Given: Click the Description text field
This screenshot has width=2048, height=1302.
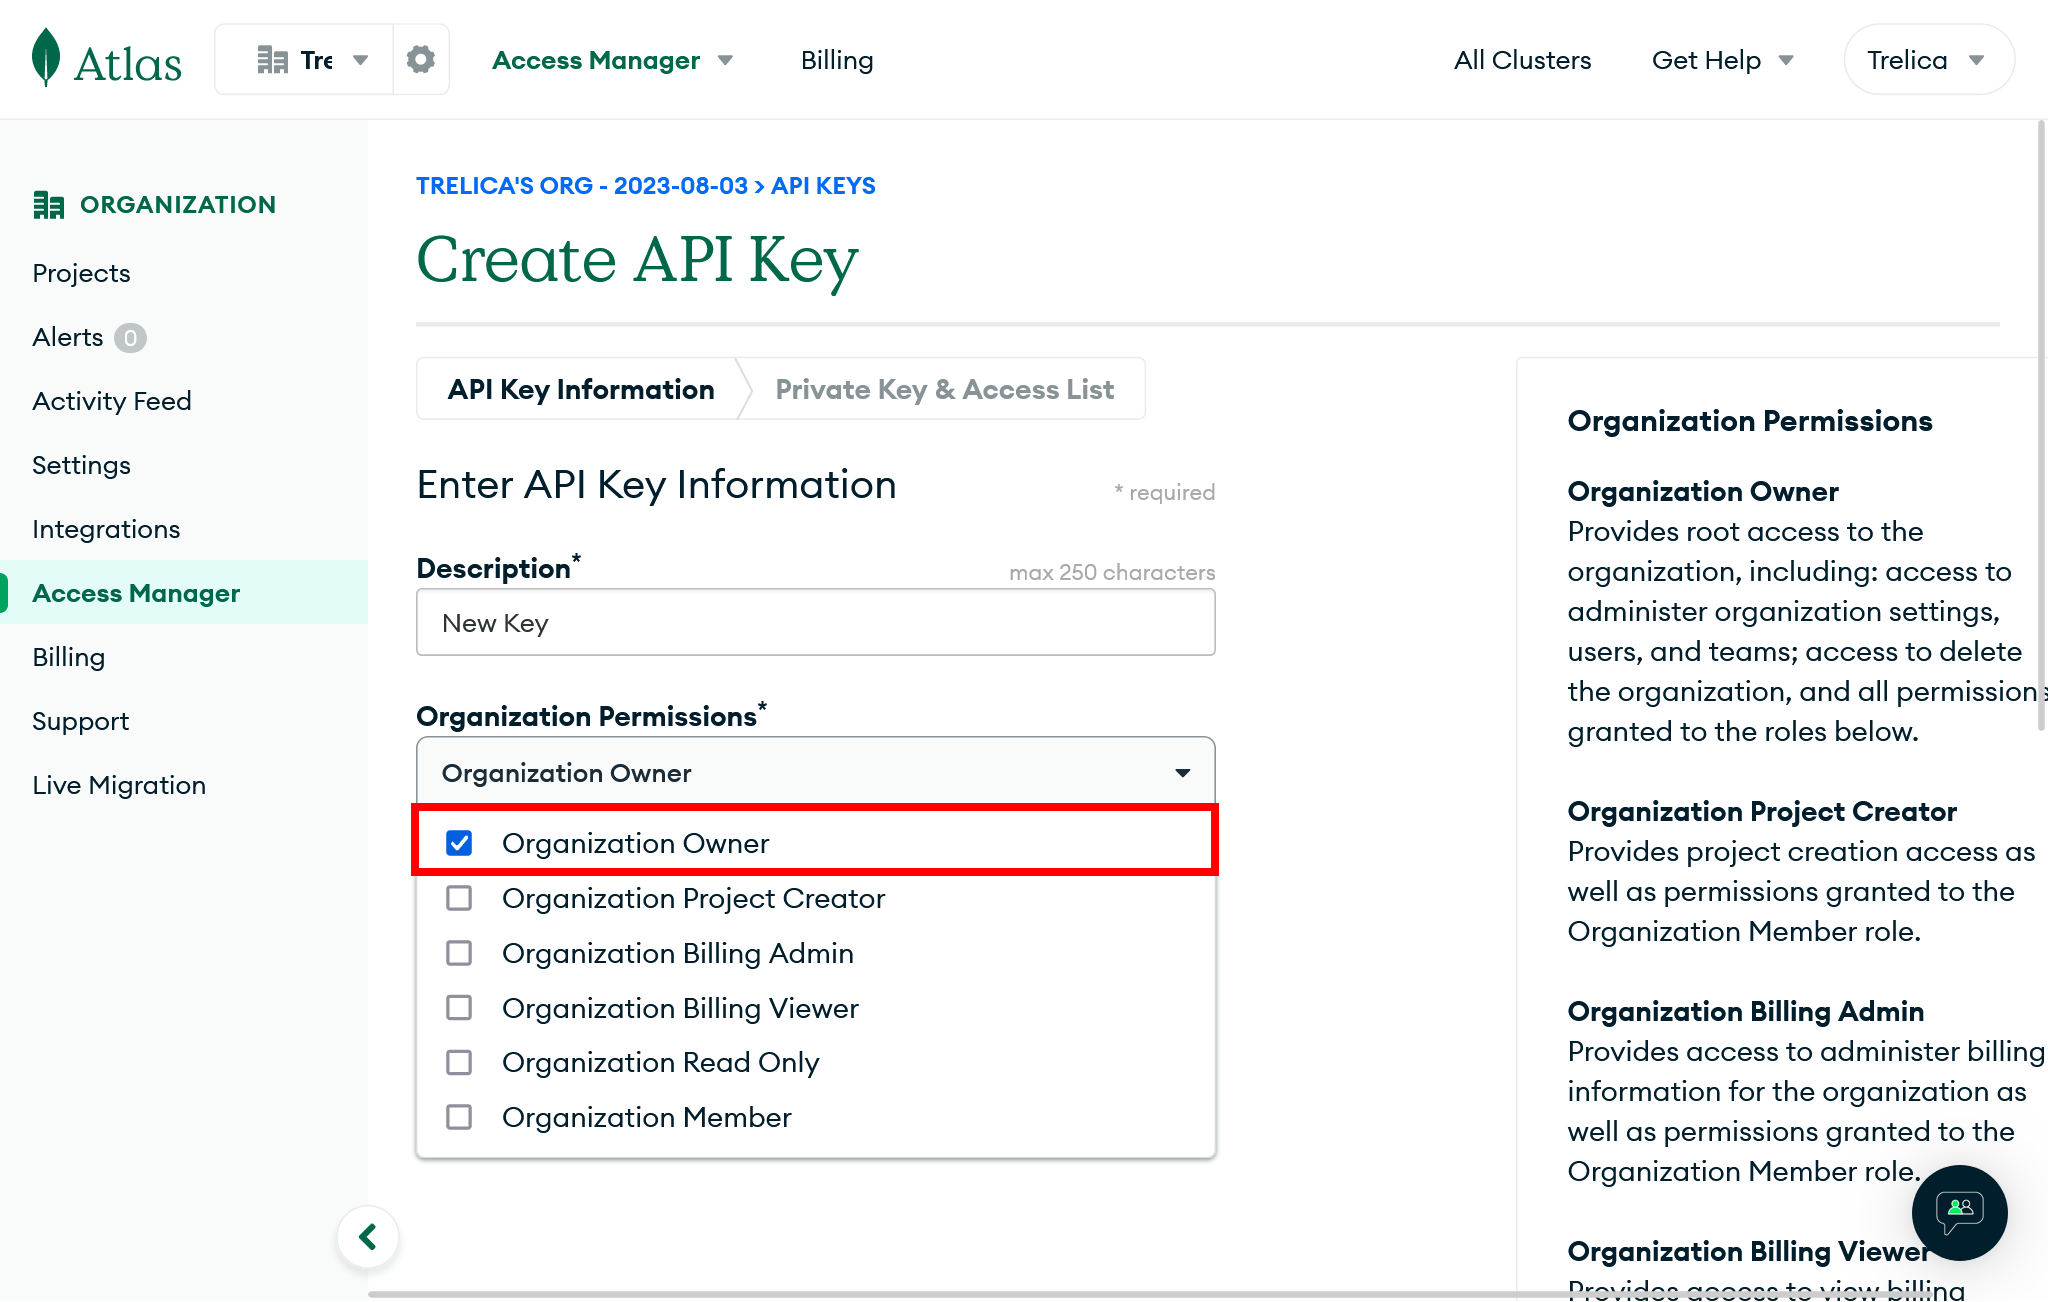Looking at the screenshot, I should pos(815,622).
